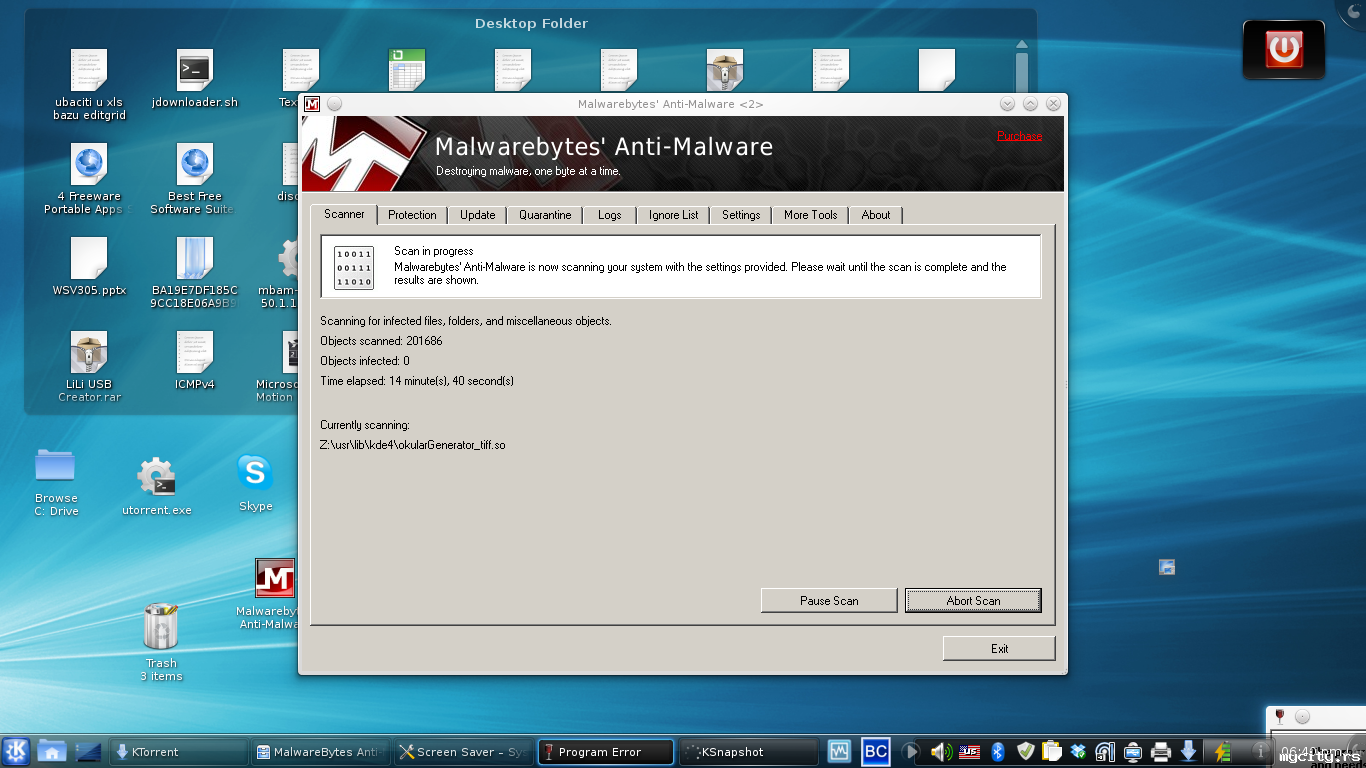Expand hidden system tray icons arrow
Viewport: 1366px width, 768px height.
pyautogui.click(x=908, y=751)
